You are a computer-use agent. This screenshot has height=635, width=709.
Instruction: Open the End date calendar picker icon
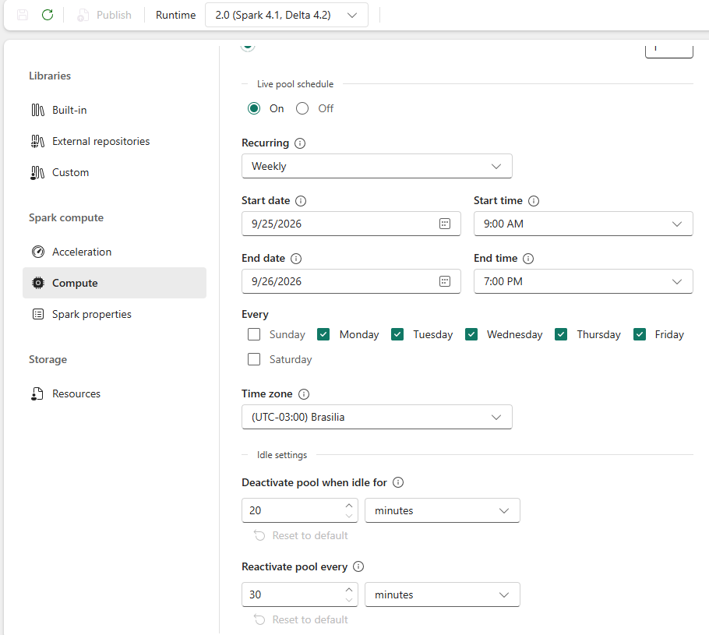[x=444, y=281]
